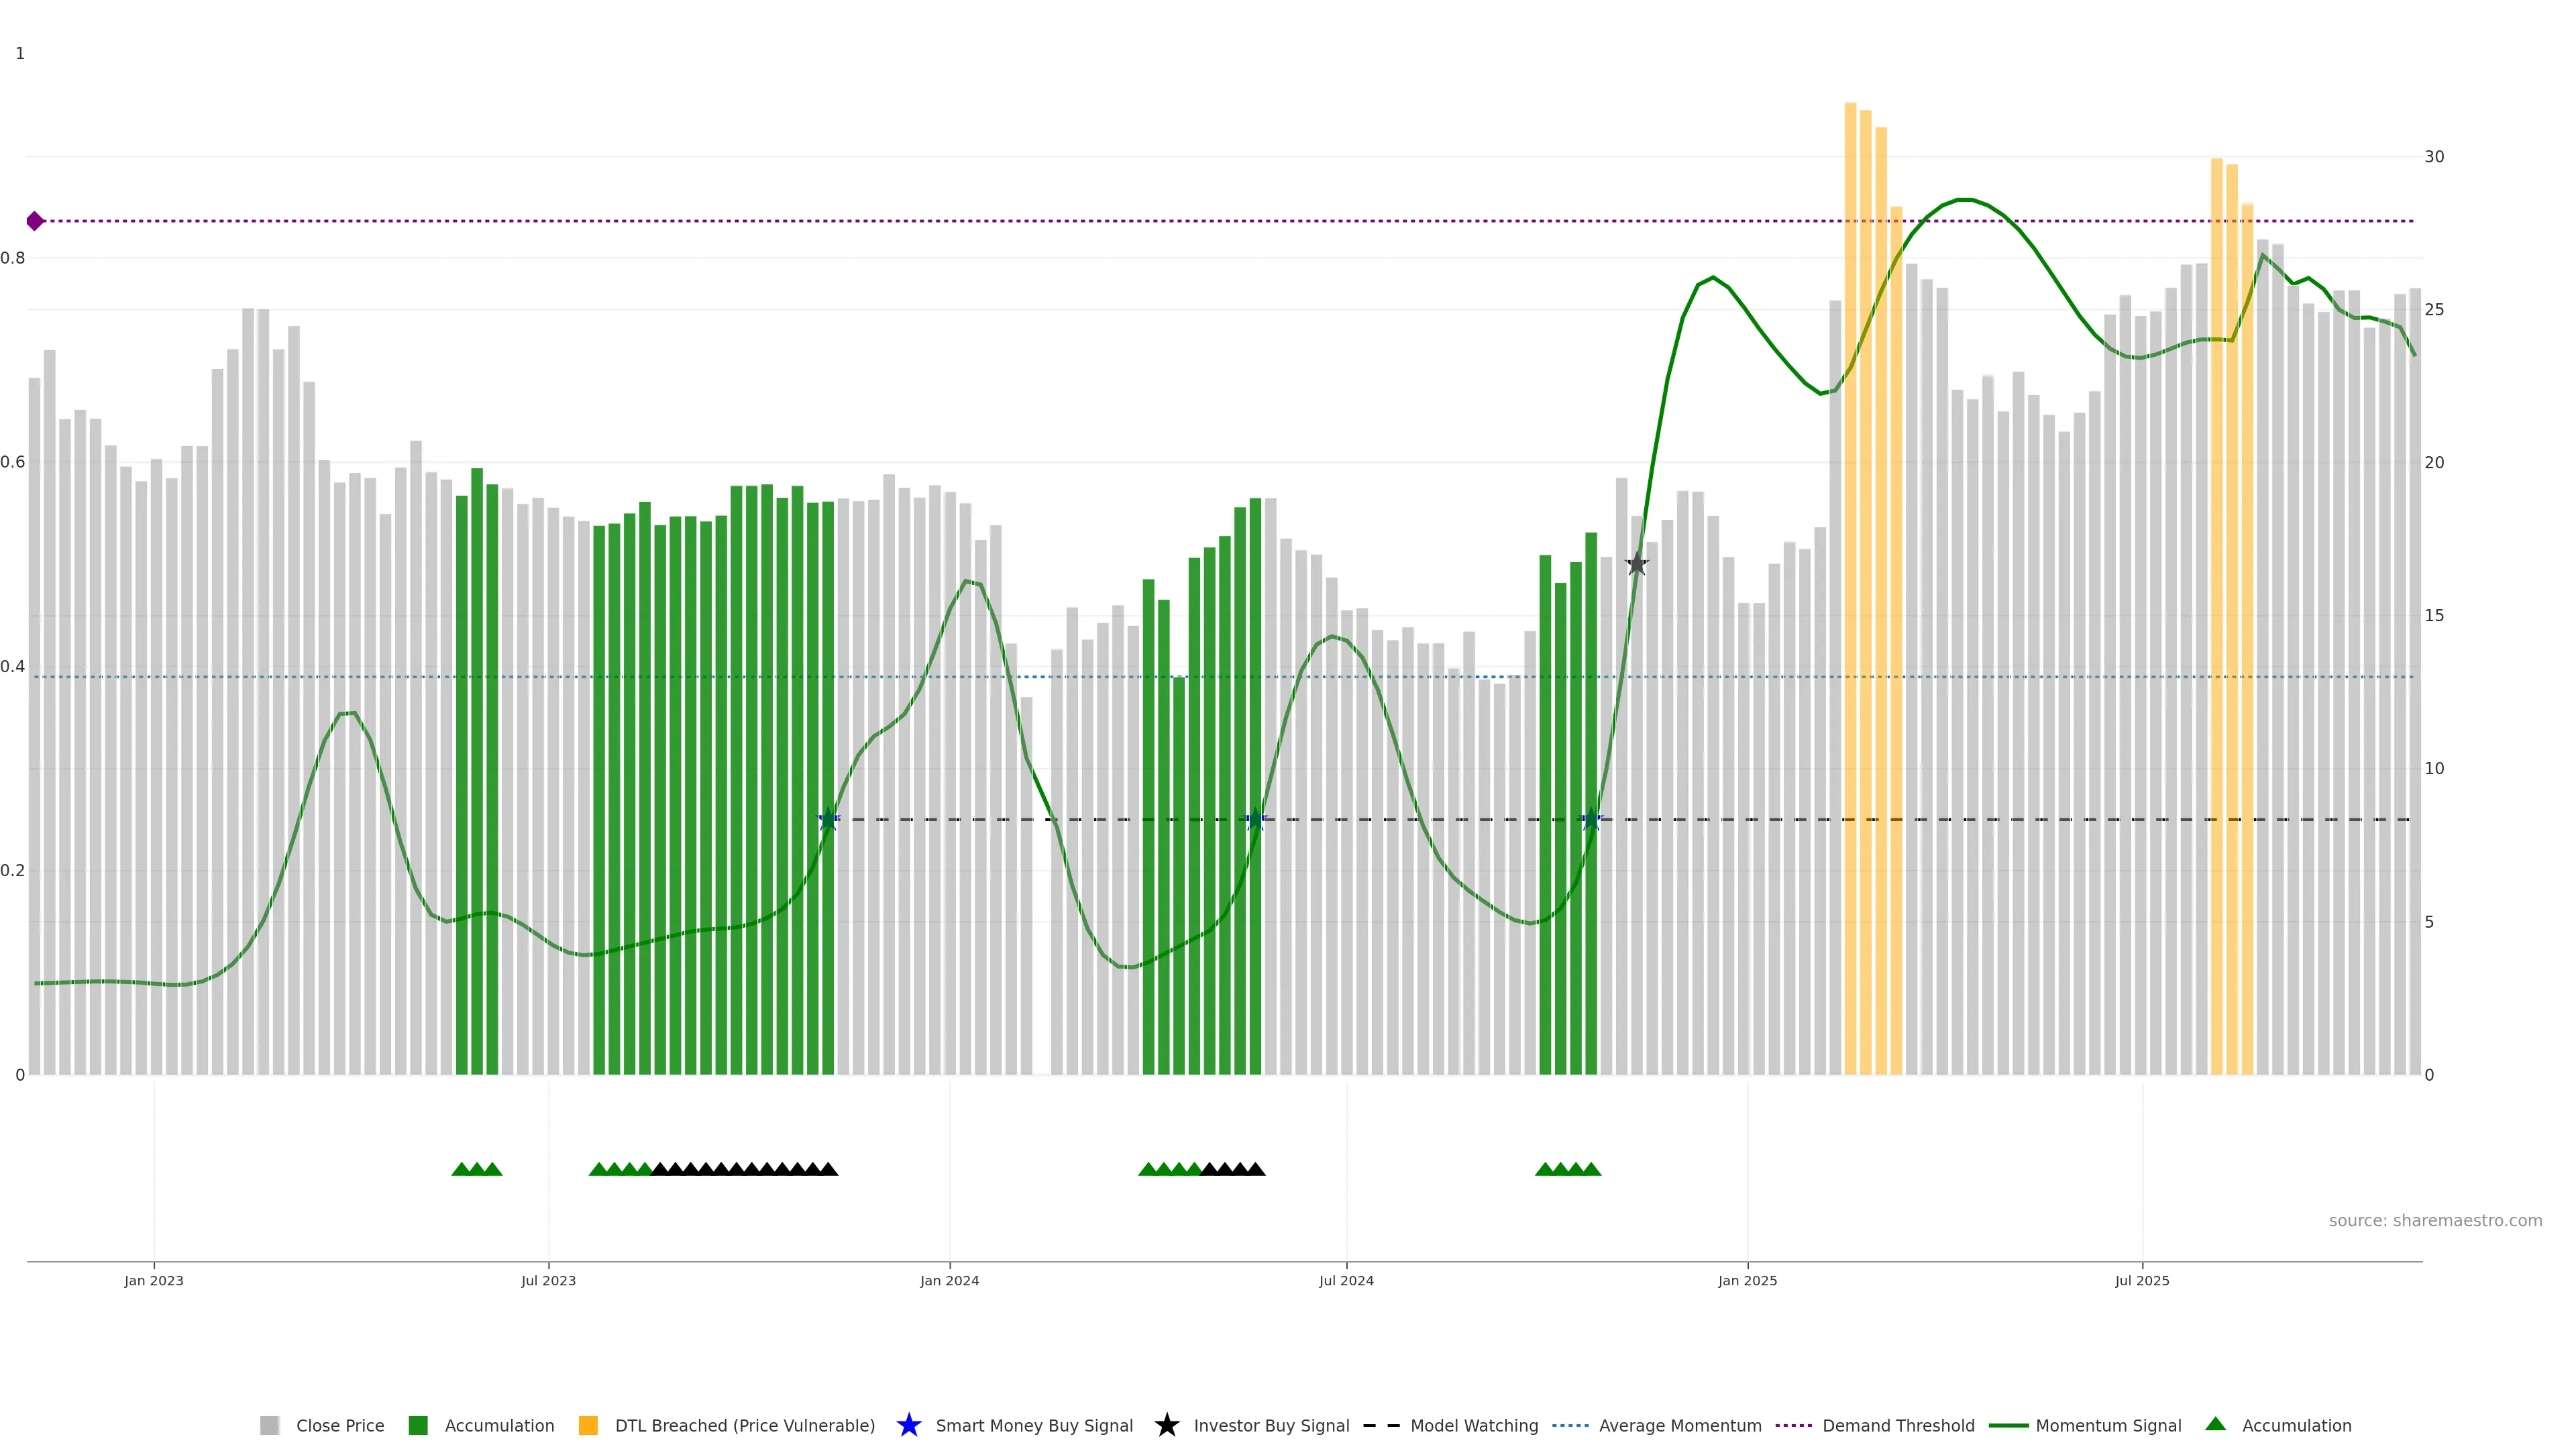Click the Model Watching dashed line legend icon
The width and height of the screenshot is (2576, 1449).
pos(1381,1425)
